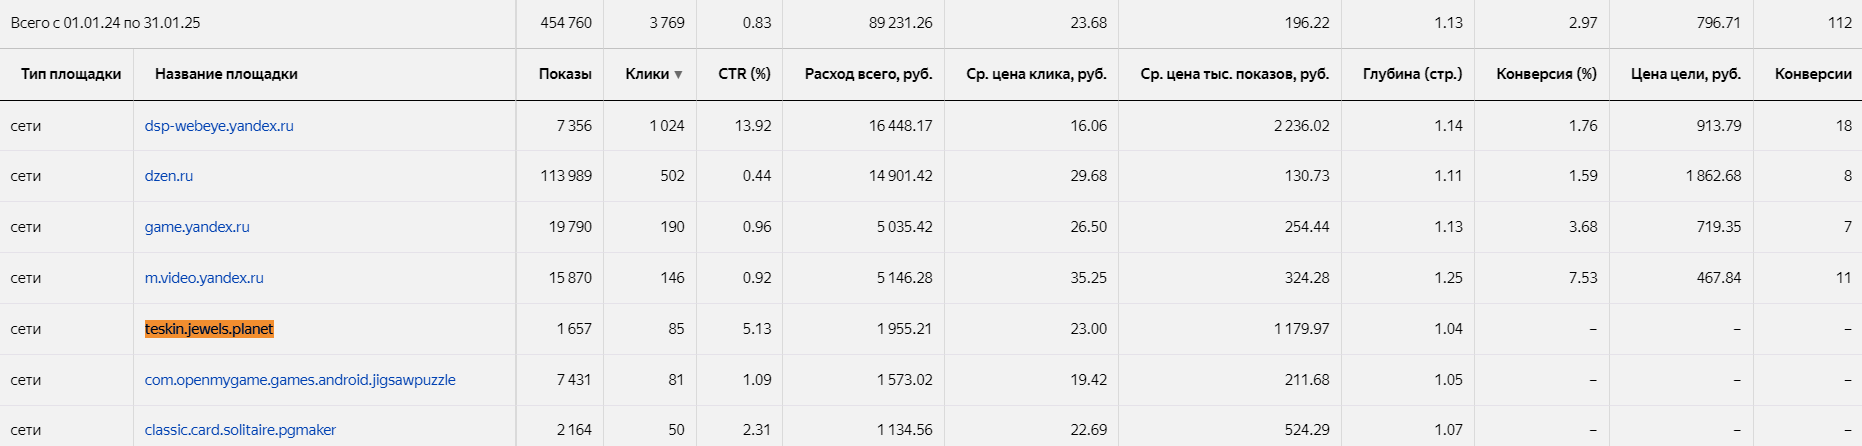Screen dimensions: 1862x446
Task: Open the classic.card.solitaire.pgmaker link
Action: click(x=240, y=430)
